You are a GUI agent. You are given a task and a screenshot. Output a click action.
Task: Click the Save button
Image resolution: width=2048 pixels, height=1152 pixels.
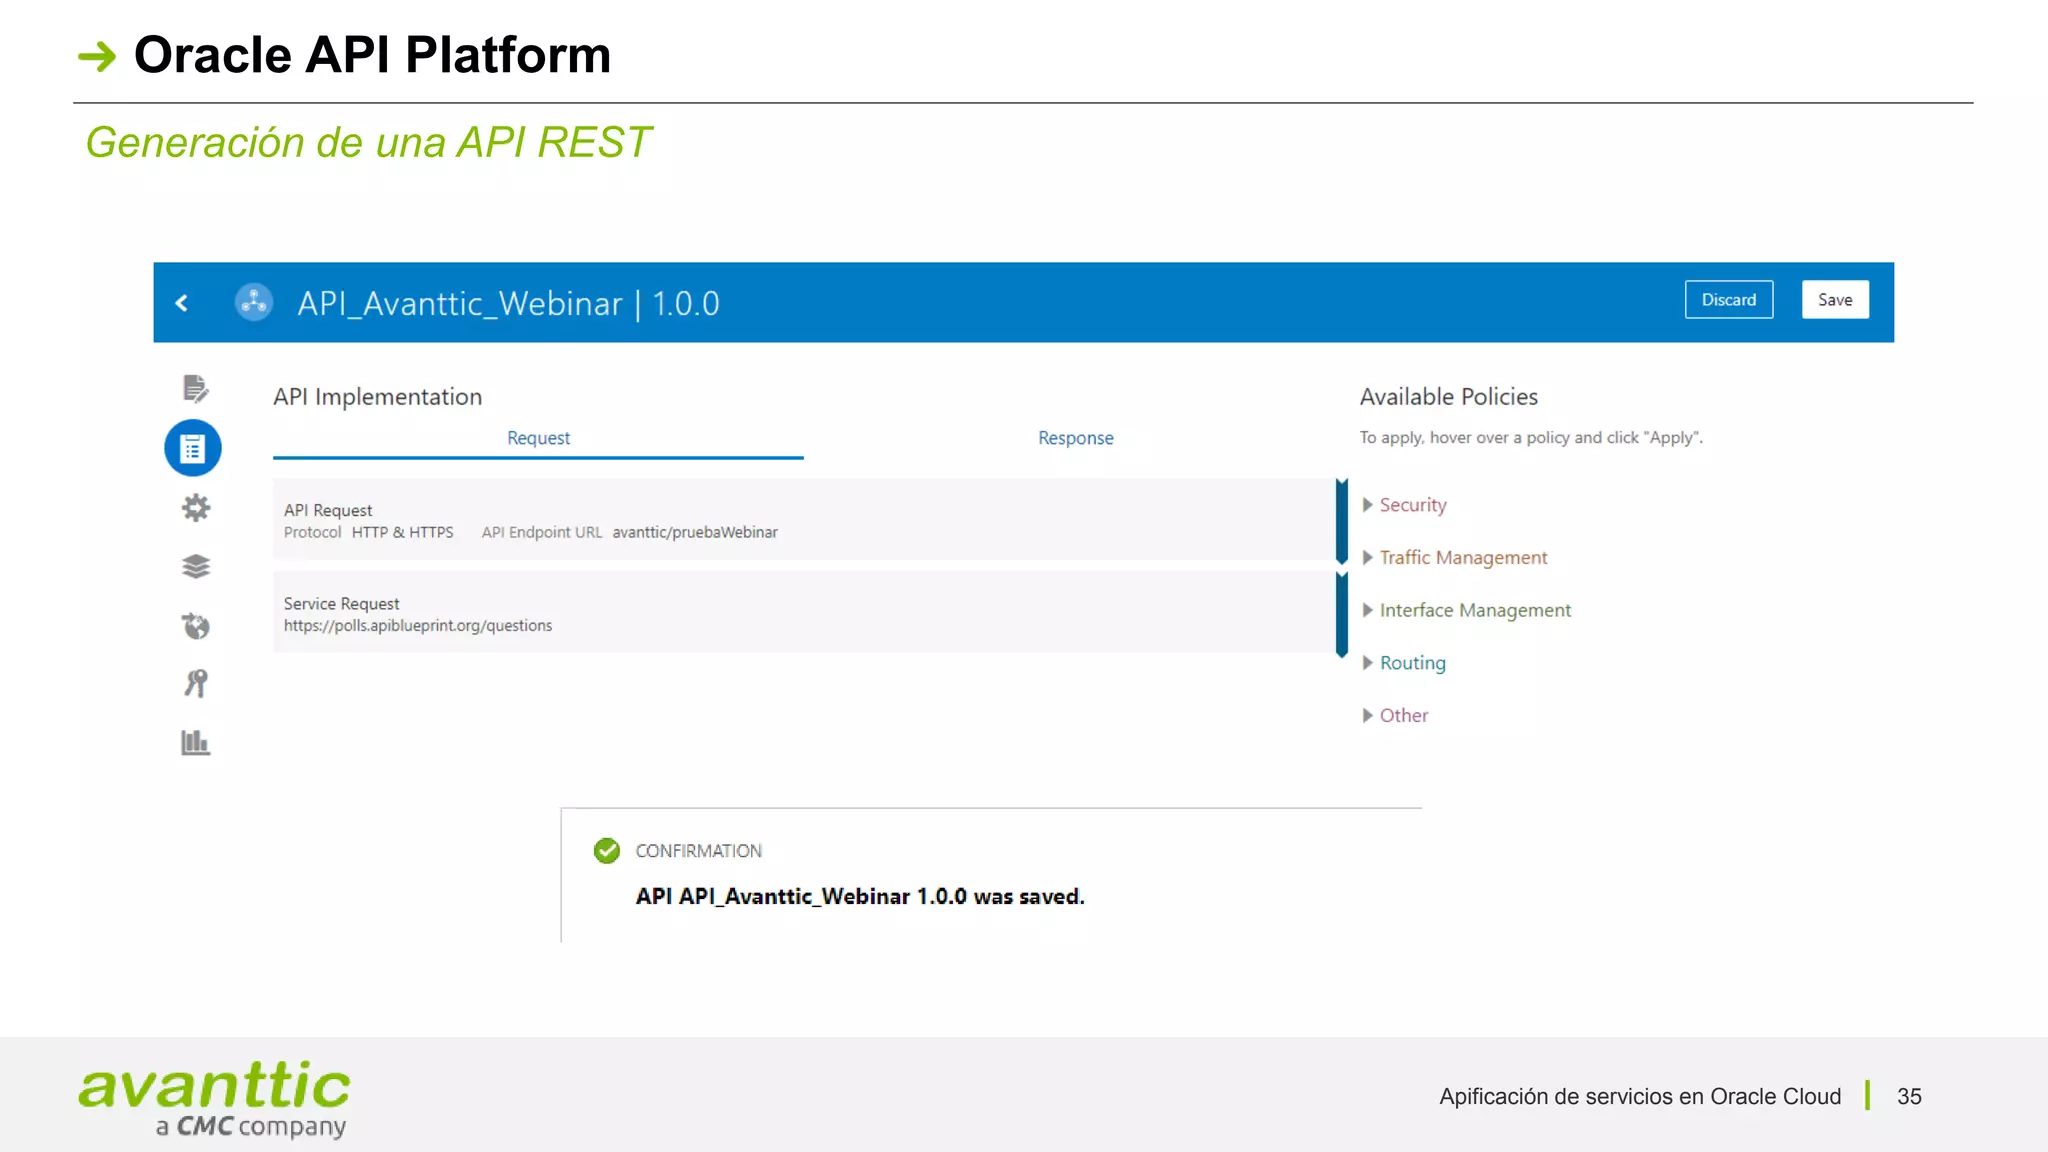click(1835, 300)
